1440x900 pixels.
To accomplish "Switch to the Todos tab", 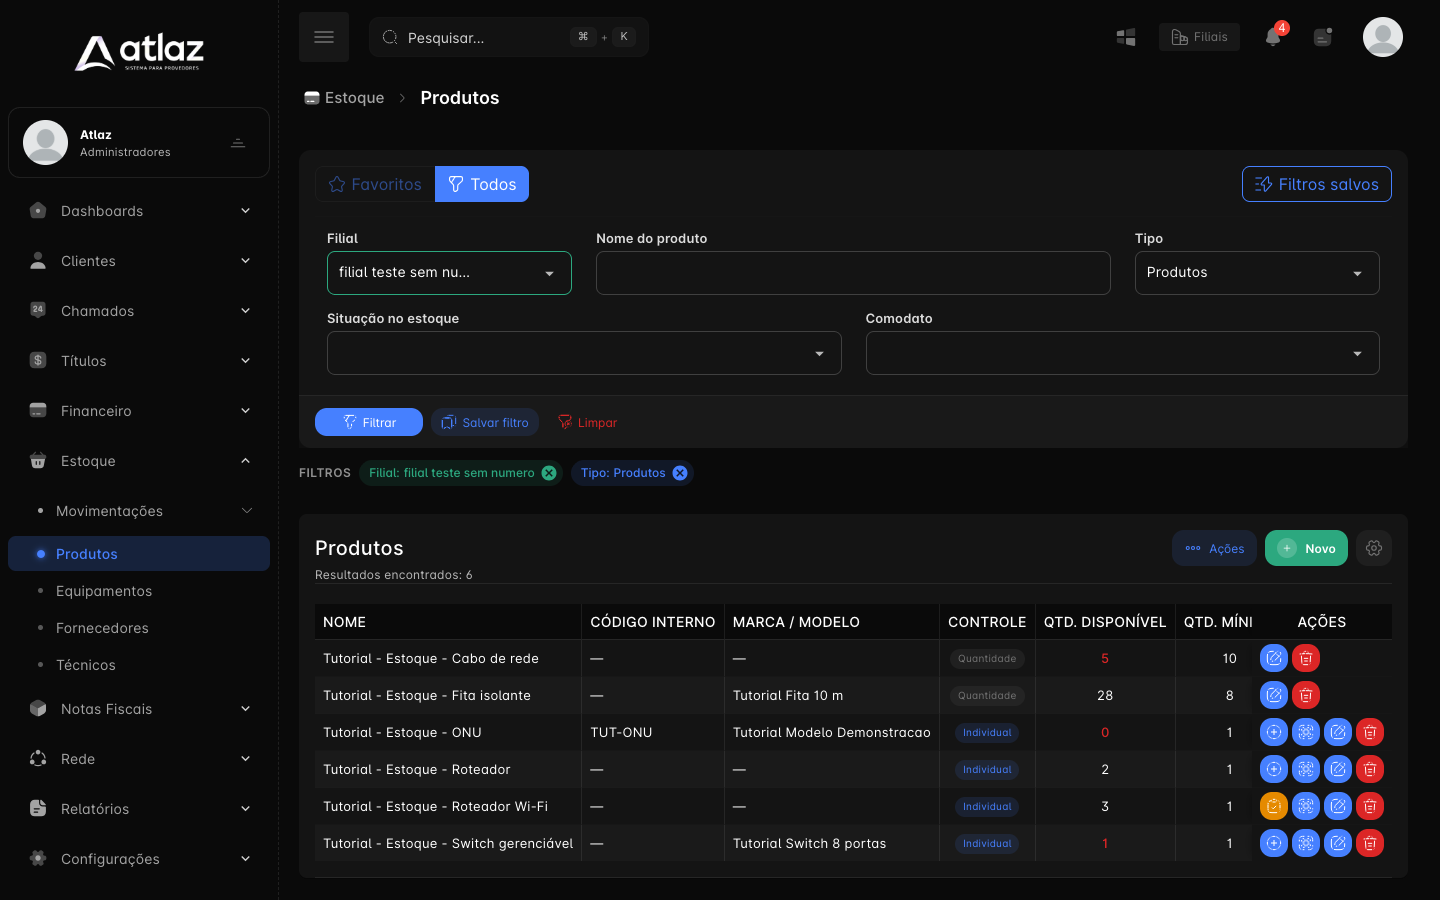I will click(x=482, y=184).
